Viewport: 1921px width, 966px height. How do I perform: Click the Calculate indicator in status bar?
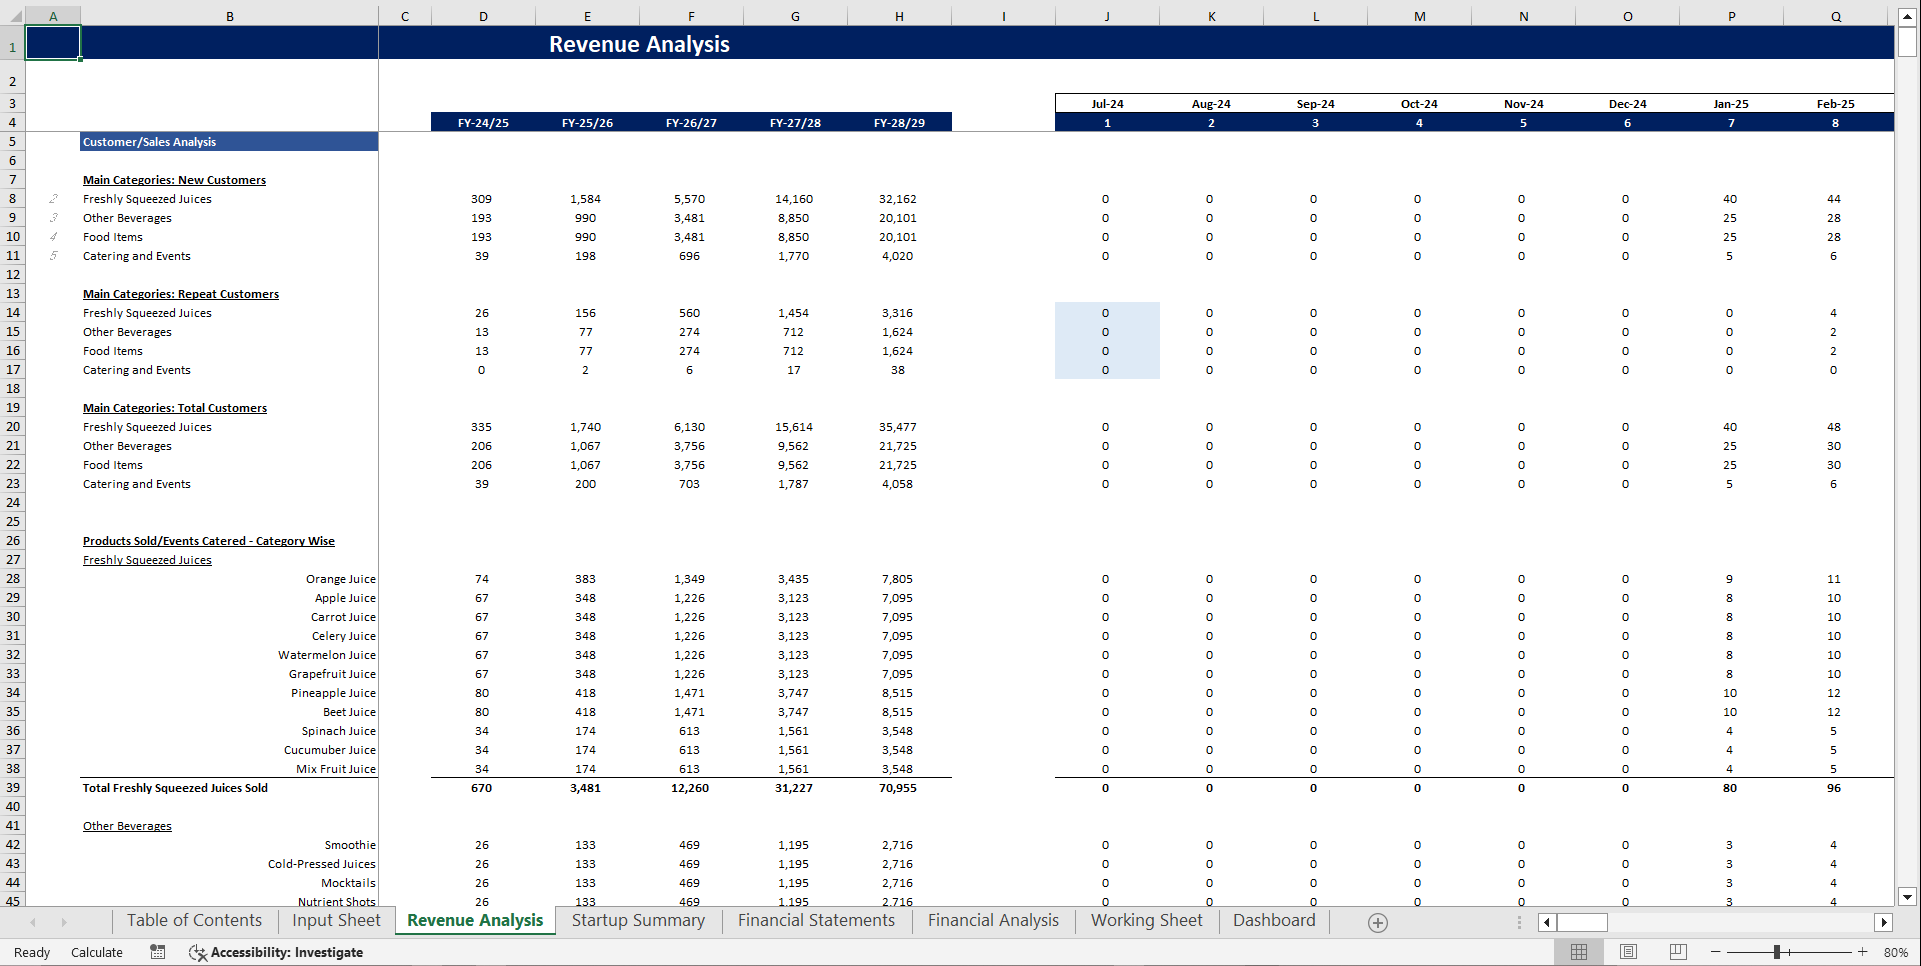click(96, 951)
